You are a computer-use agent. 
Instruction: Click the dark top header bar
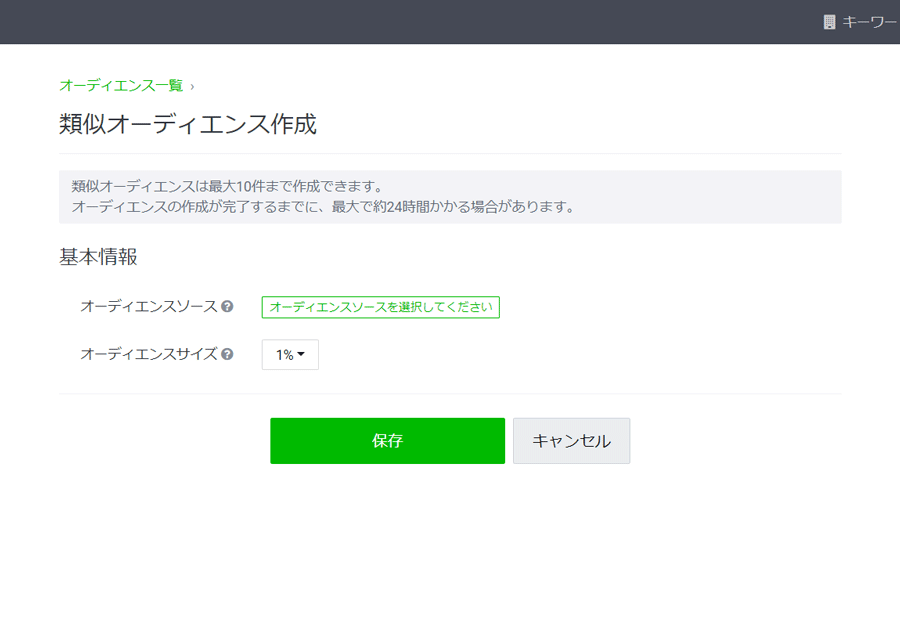click(402, 22)
